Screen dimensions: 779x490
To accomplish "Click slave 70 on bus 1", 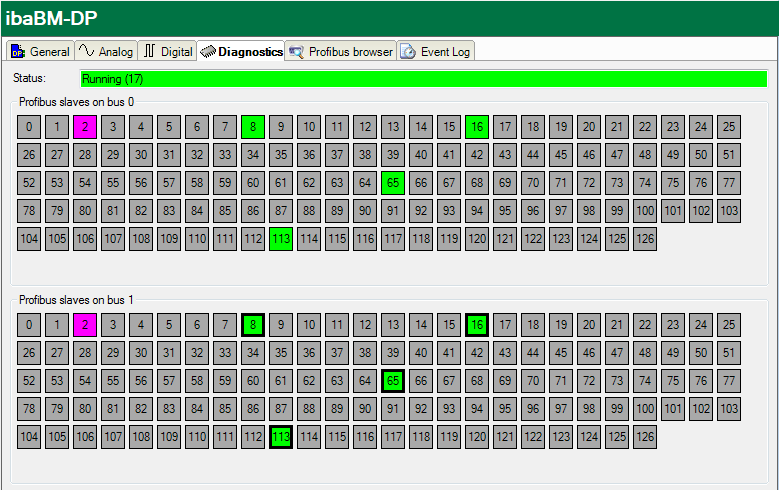I will point(533,381).
